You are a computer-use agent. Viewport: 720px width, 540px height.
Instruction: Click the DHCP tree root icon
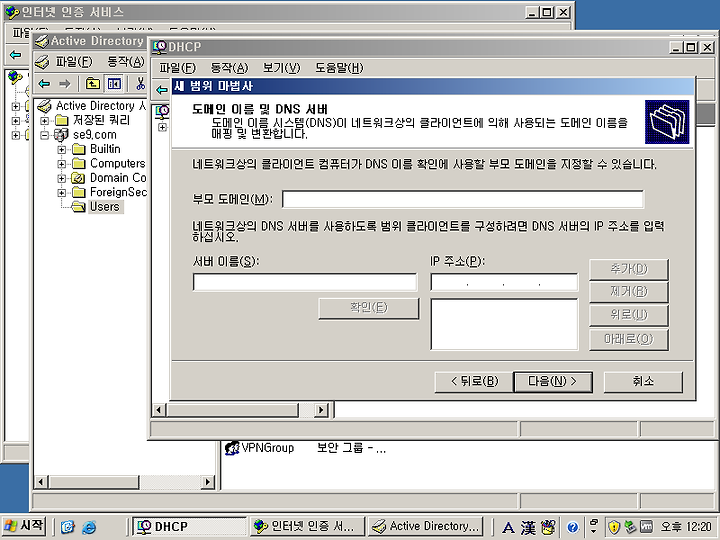[162, 112]
